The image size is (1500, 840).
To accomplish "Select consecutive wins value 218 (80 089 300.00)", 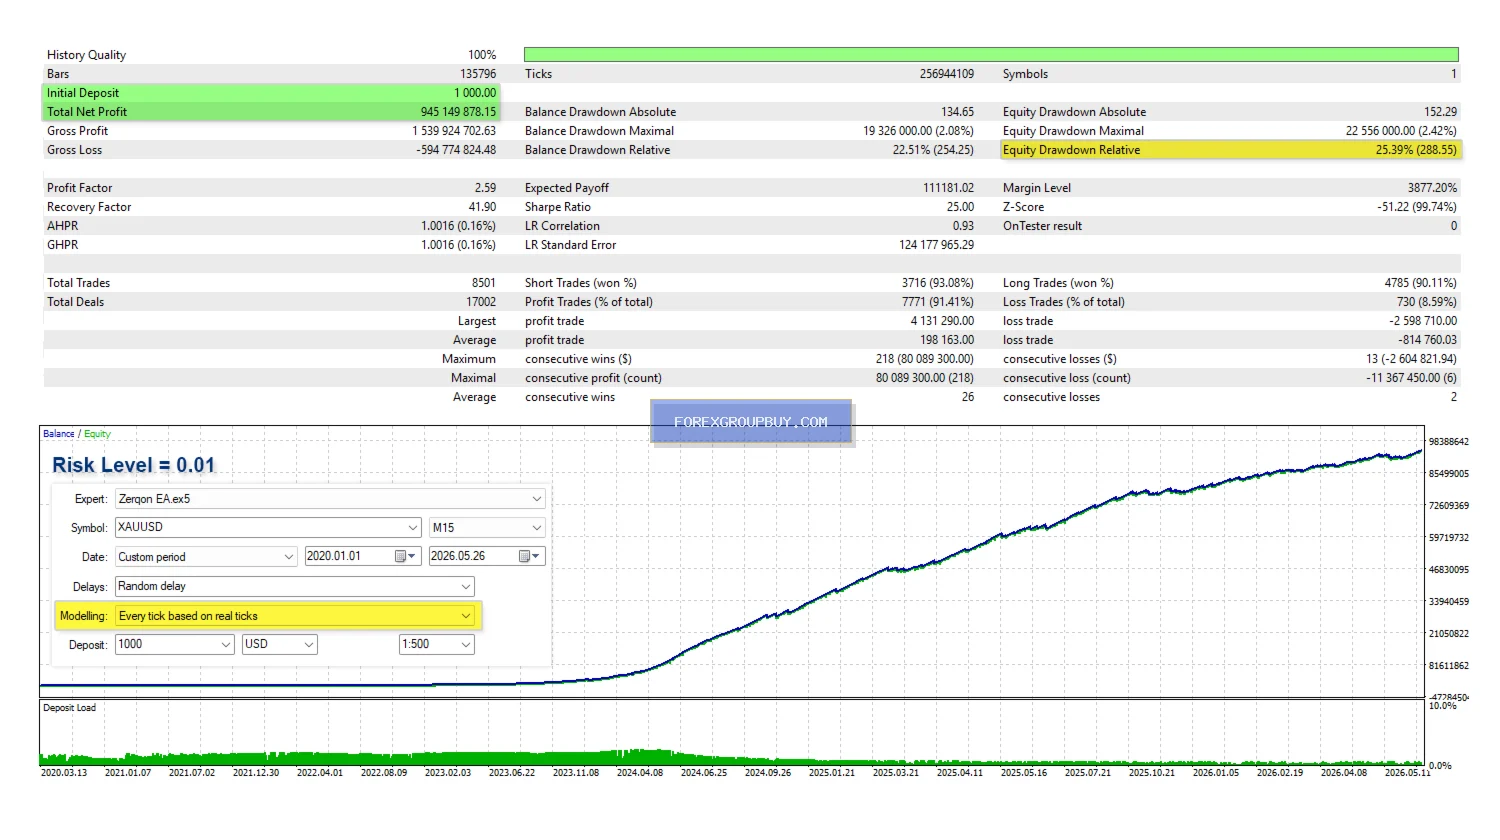I will [x=925, y=359].
